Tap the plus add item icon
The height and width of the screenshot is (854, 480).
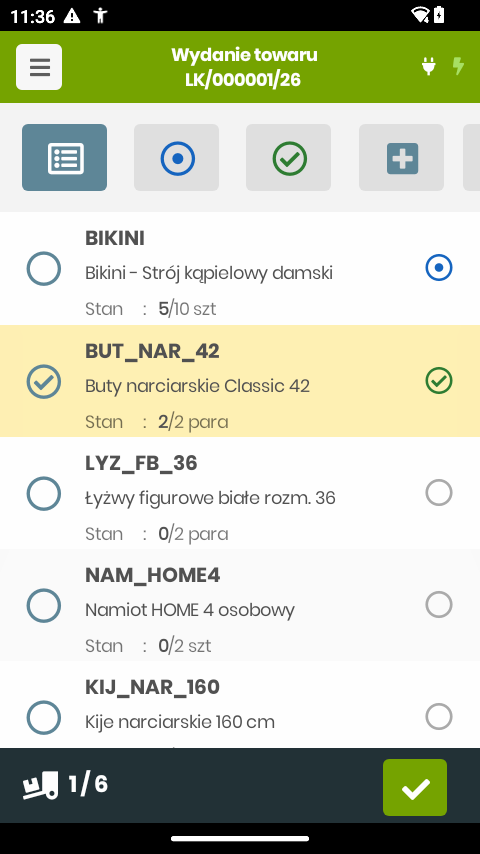pyautogui.click(x=402, y=157)
